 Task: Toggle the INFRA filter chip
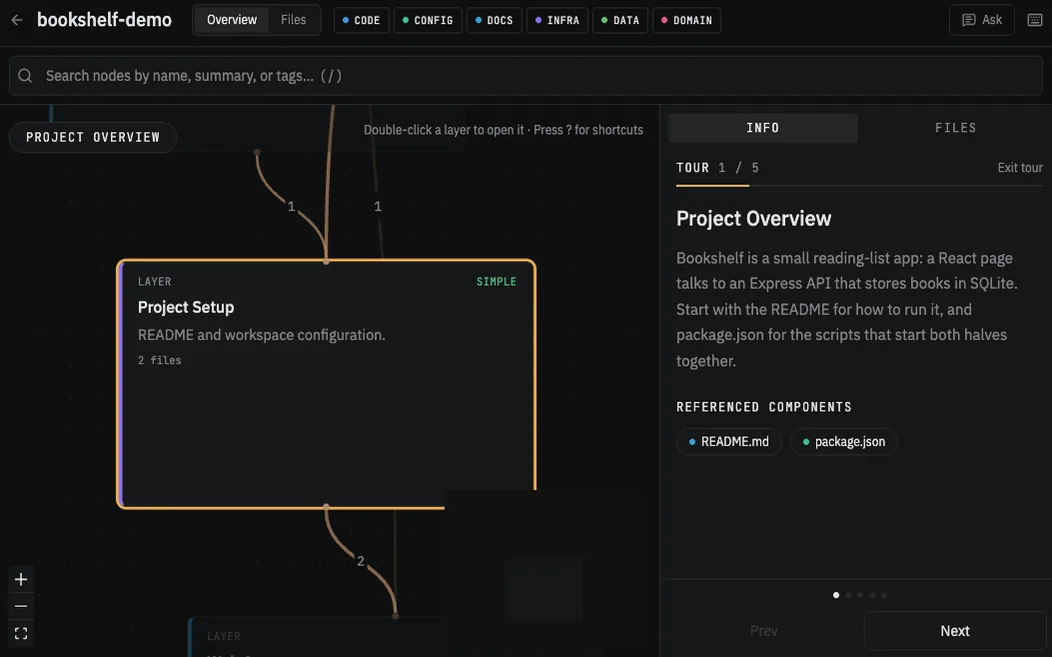(x=557, y=20)
